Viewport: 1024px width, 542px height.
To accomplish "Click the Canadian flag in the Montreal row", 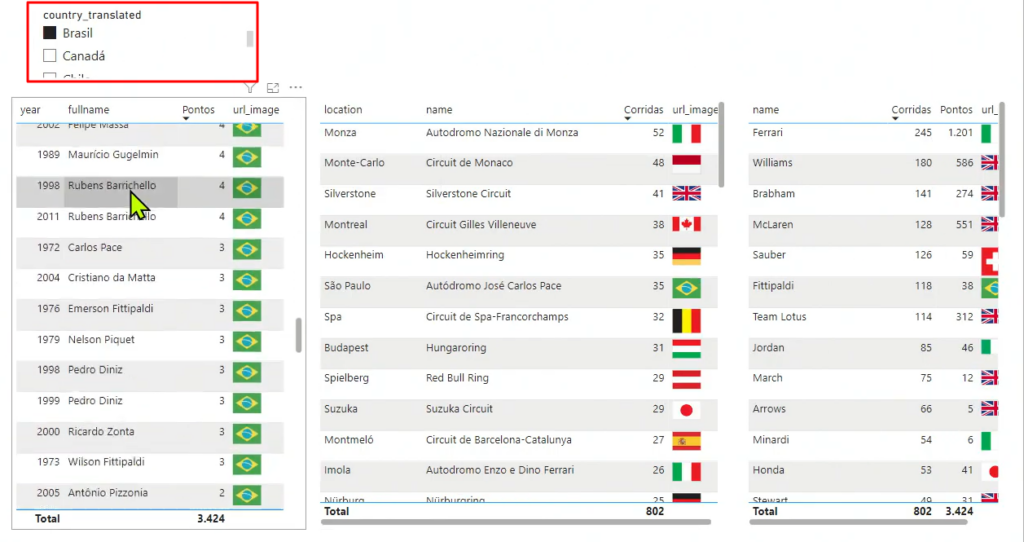I will point(686,225).
